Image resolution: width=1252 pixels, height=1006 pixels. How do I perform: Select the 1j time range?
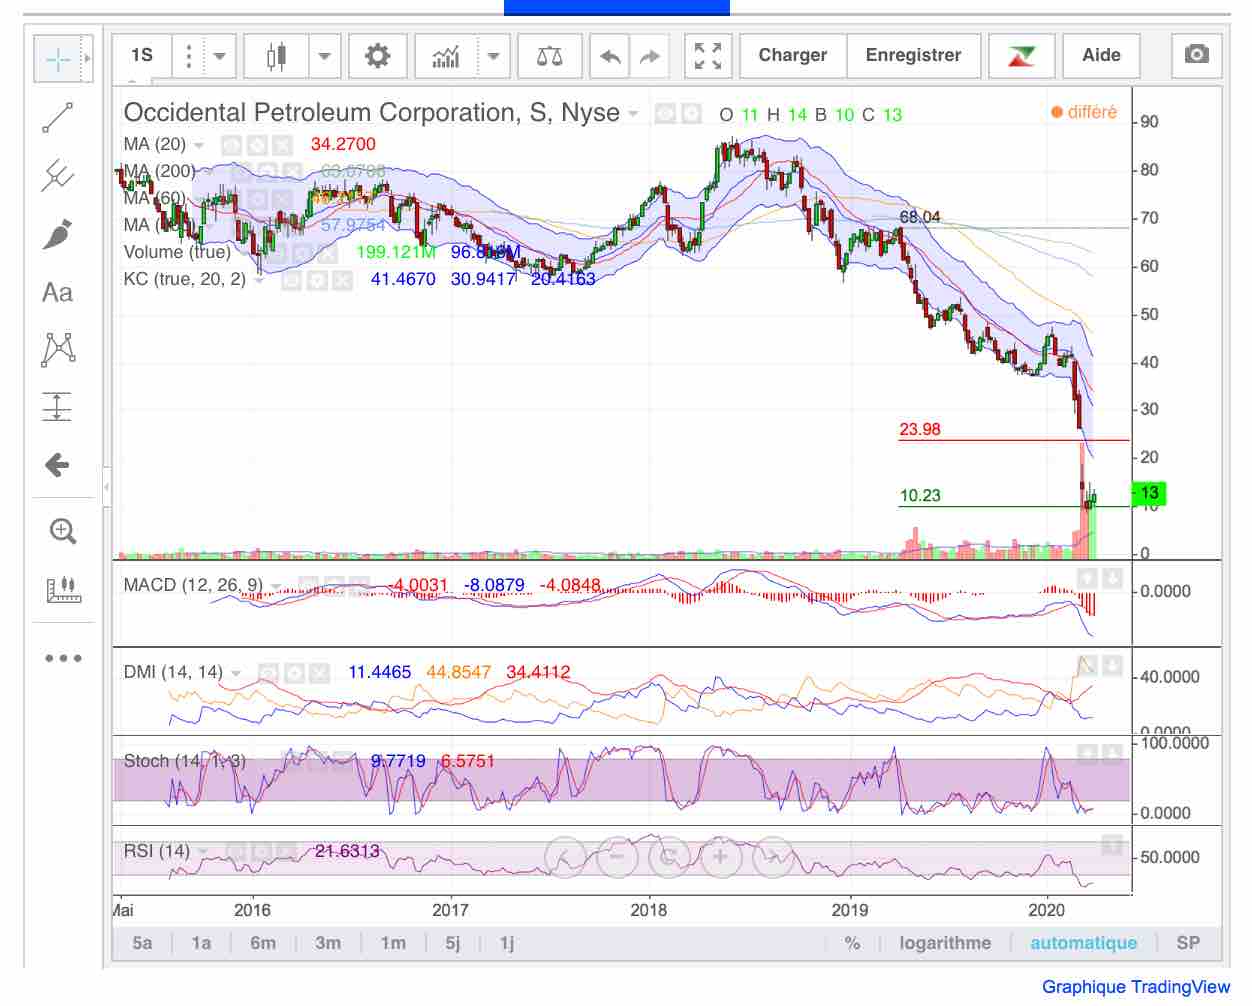pyautogui.click(x=507, y=943)
